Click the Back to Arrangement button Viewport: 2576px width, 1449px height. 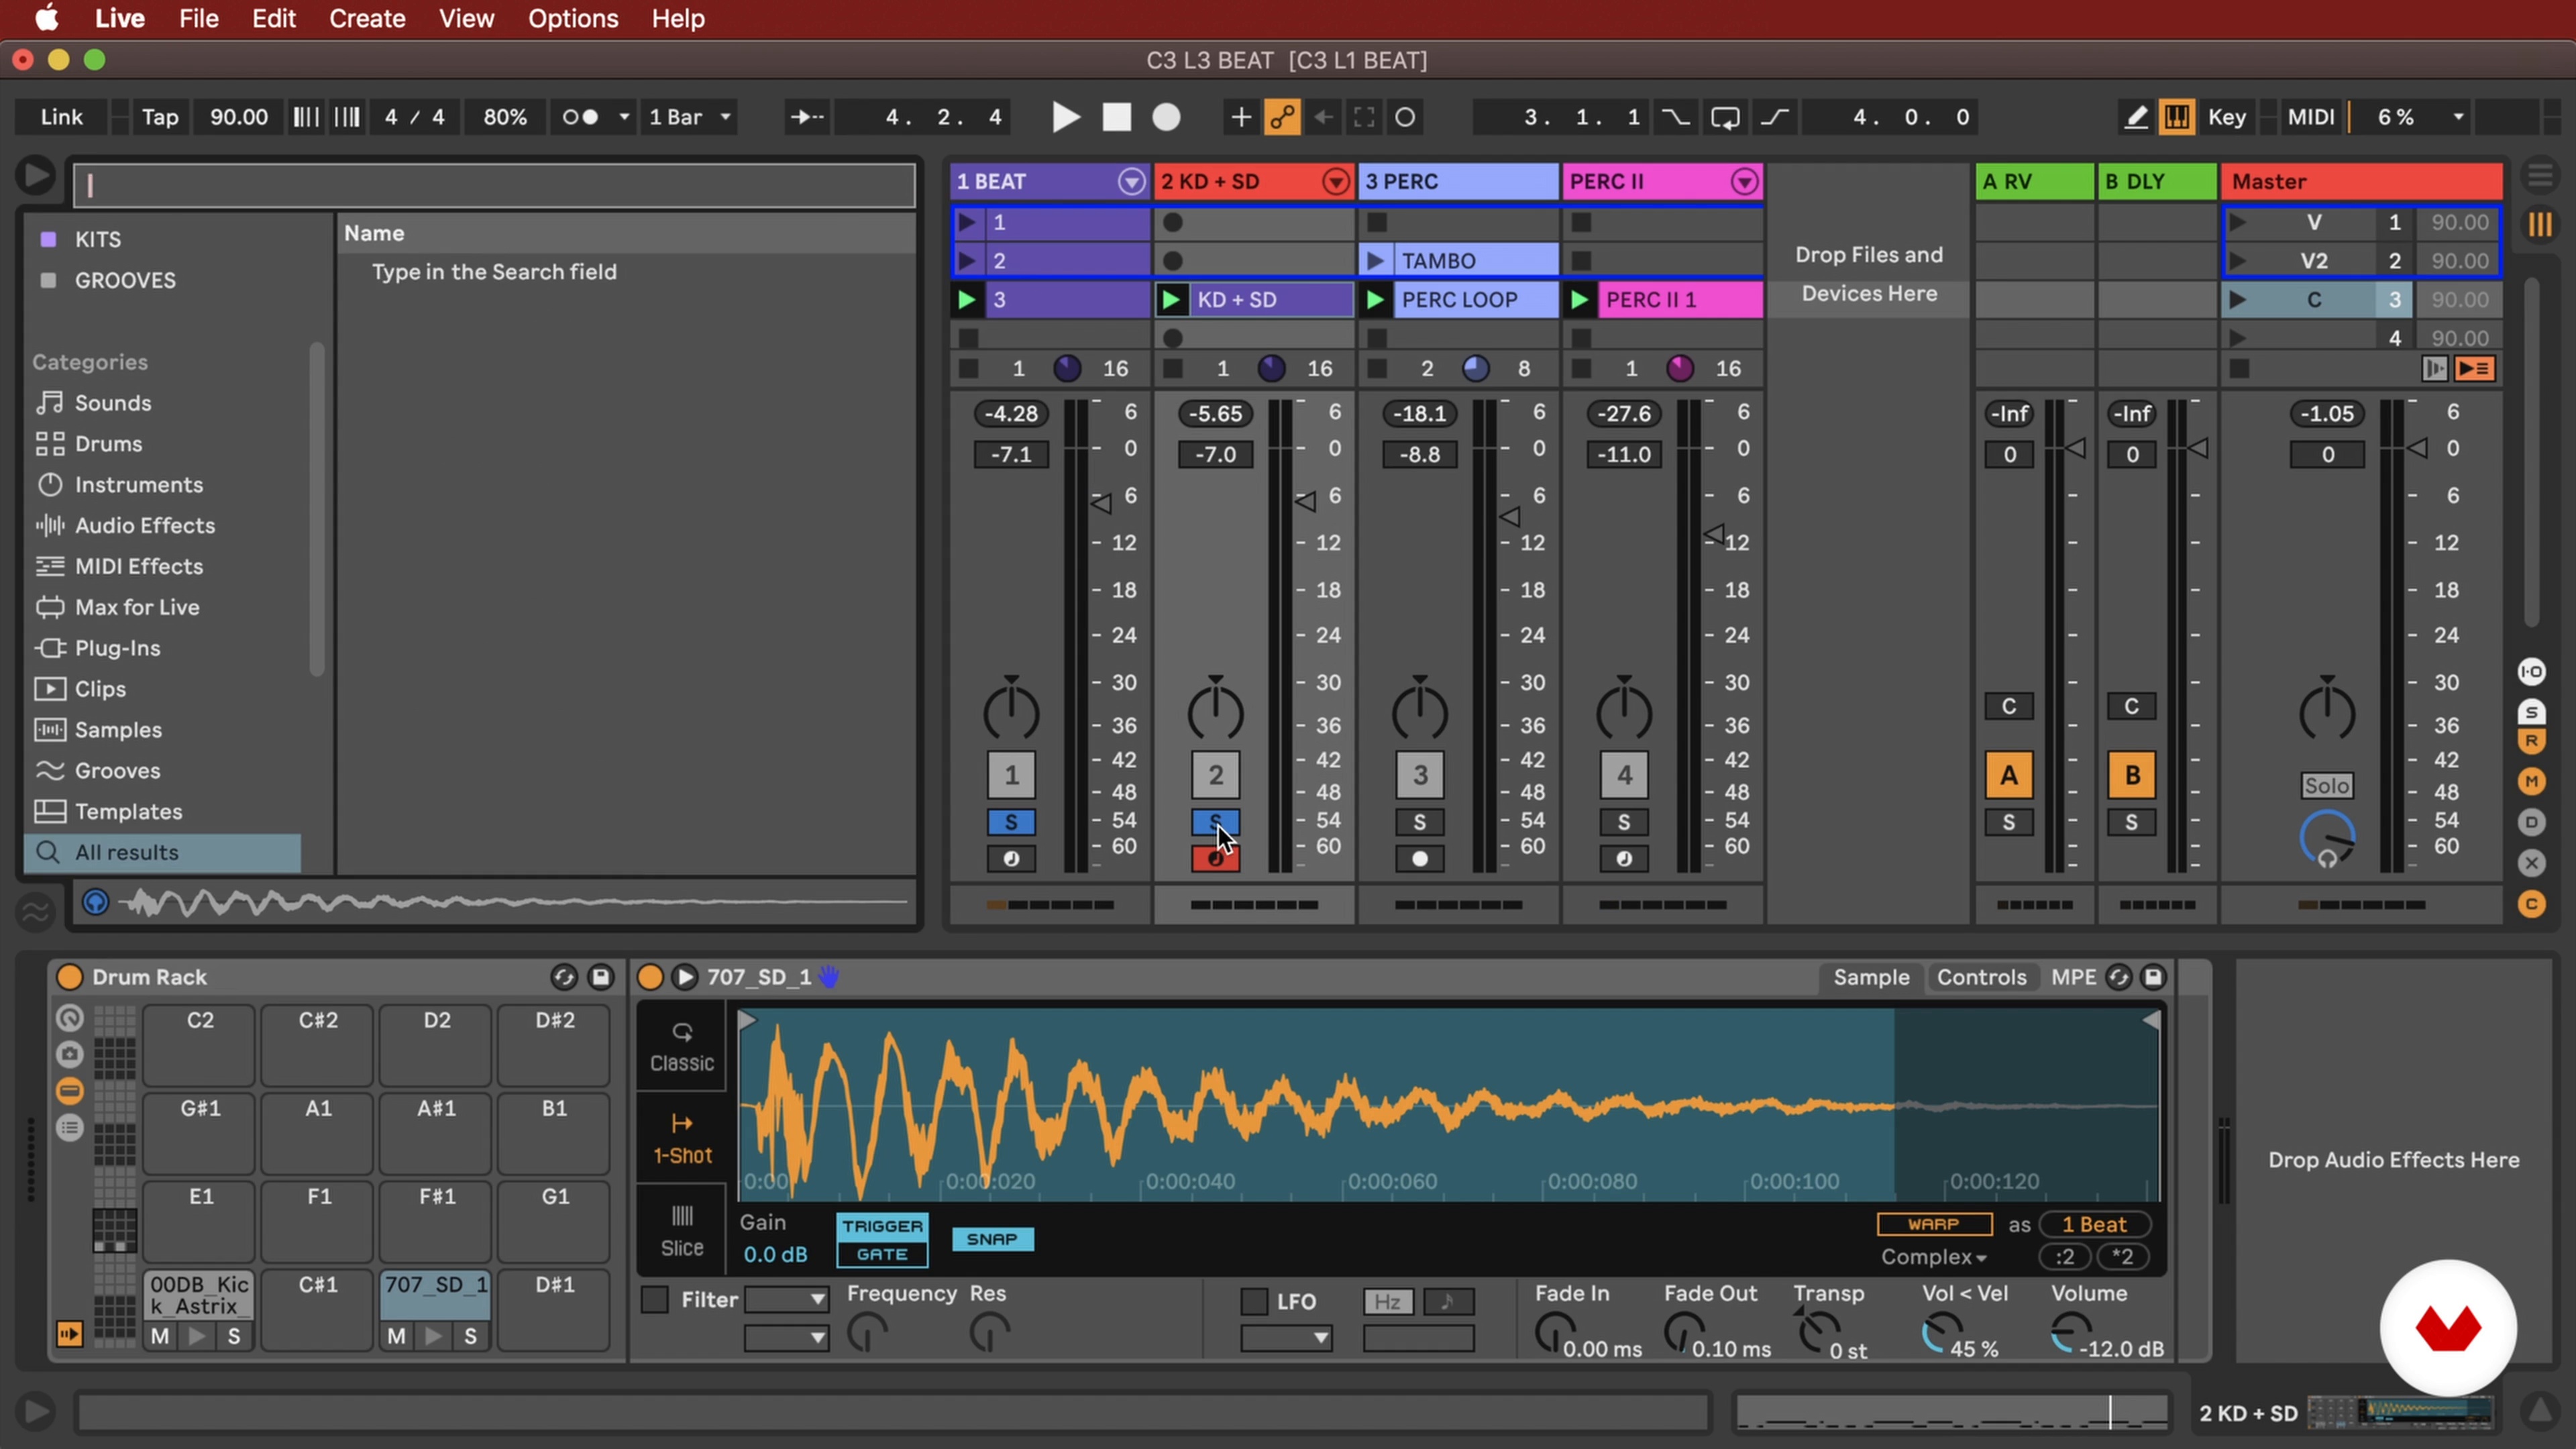pos(2474,369)
